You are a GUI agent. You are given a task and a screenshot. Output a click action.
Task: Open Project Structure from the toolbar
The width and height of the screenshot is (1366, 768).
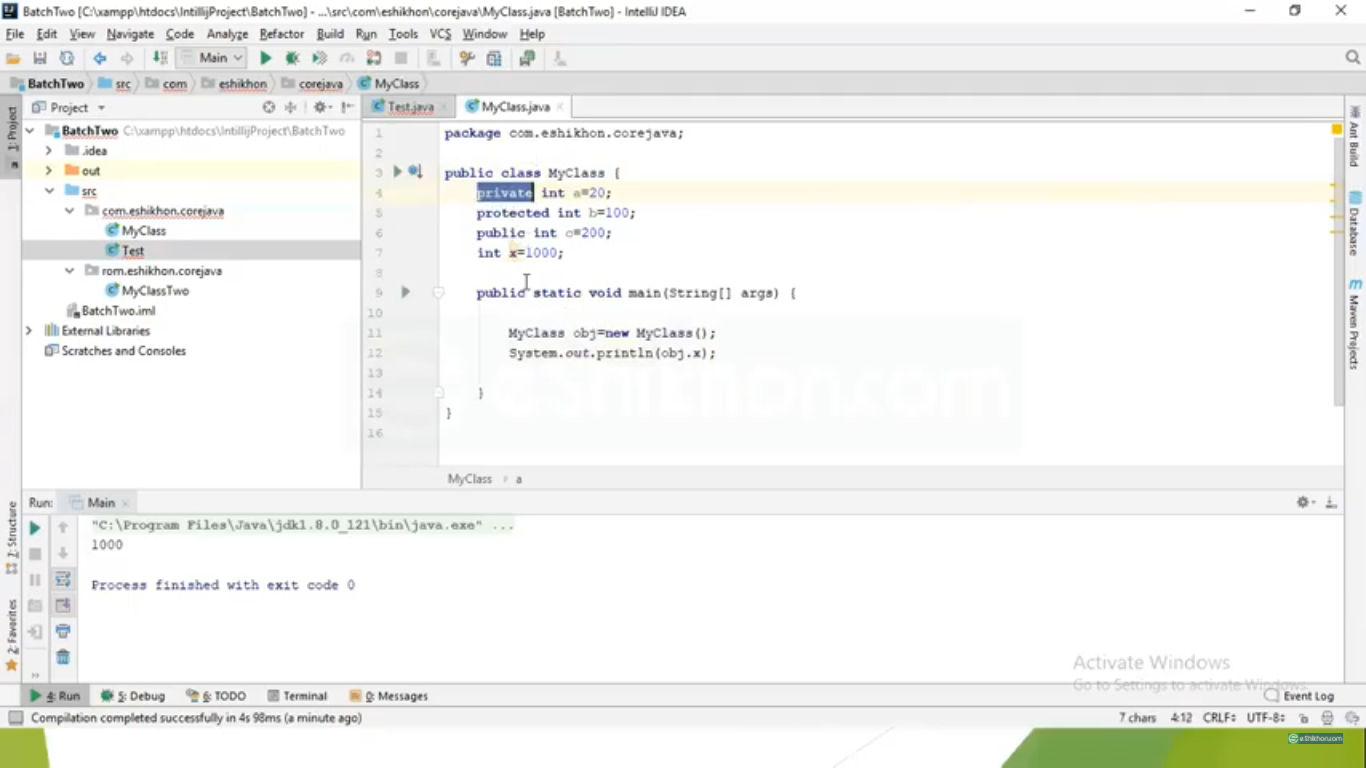494,59
